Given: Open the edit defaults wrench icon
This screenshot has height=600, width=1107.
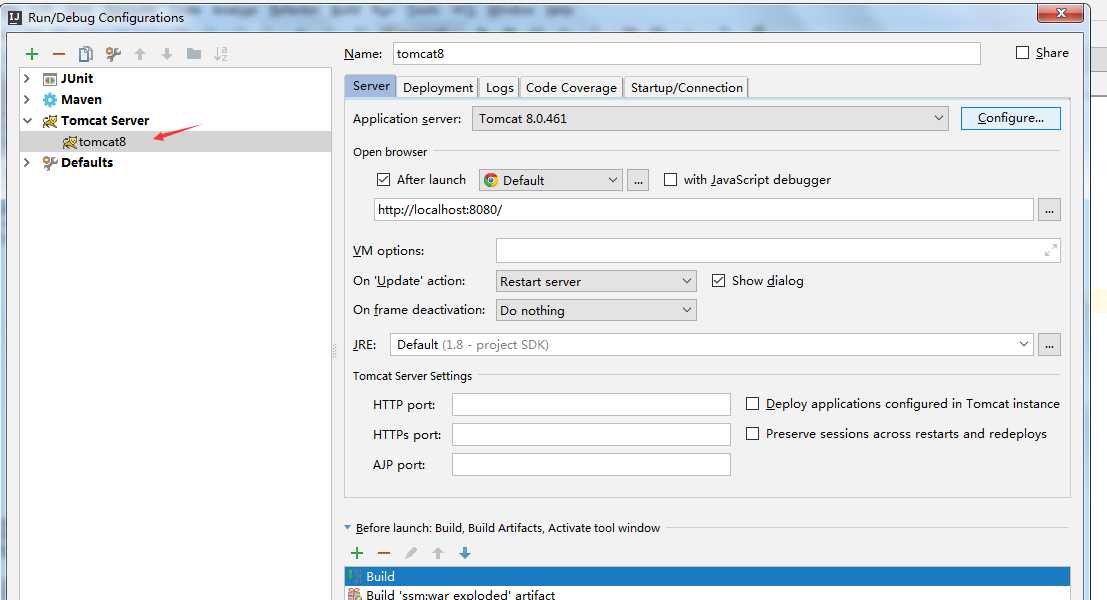Looking at the screenshot, I should [x=113, y=54].
